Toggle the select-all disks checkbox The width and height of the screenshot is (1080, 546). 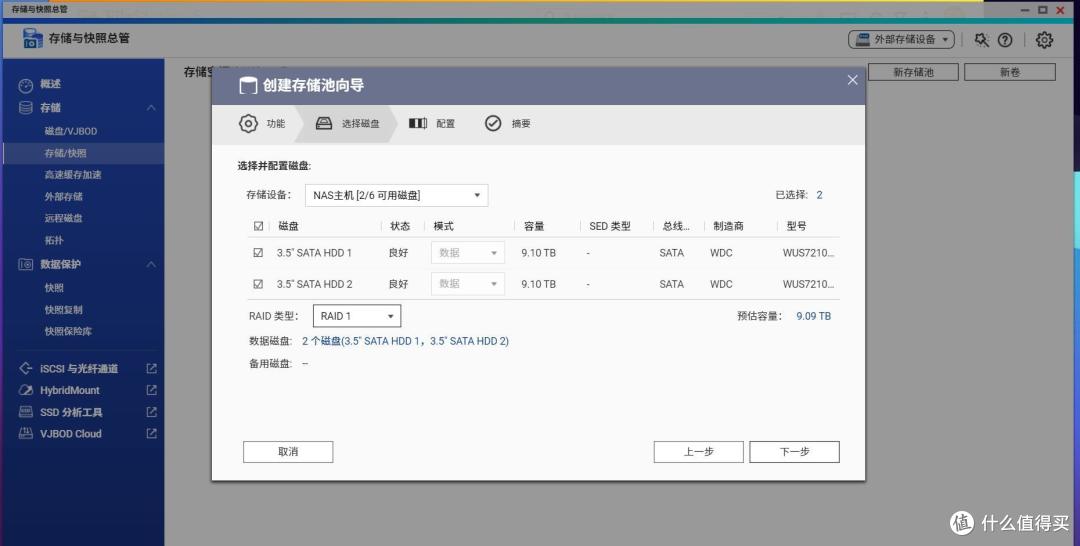258,226
